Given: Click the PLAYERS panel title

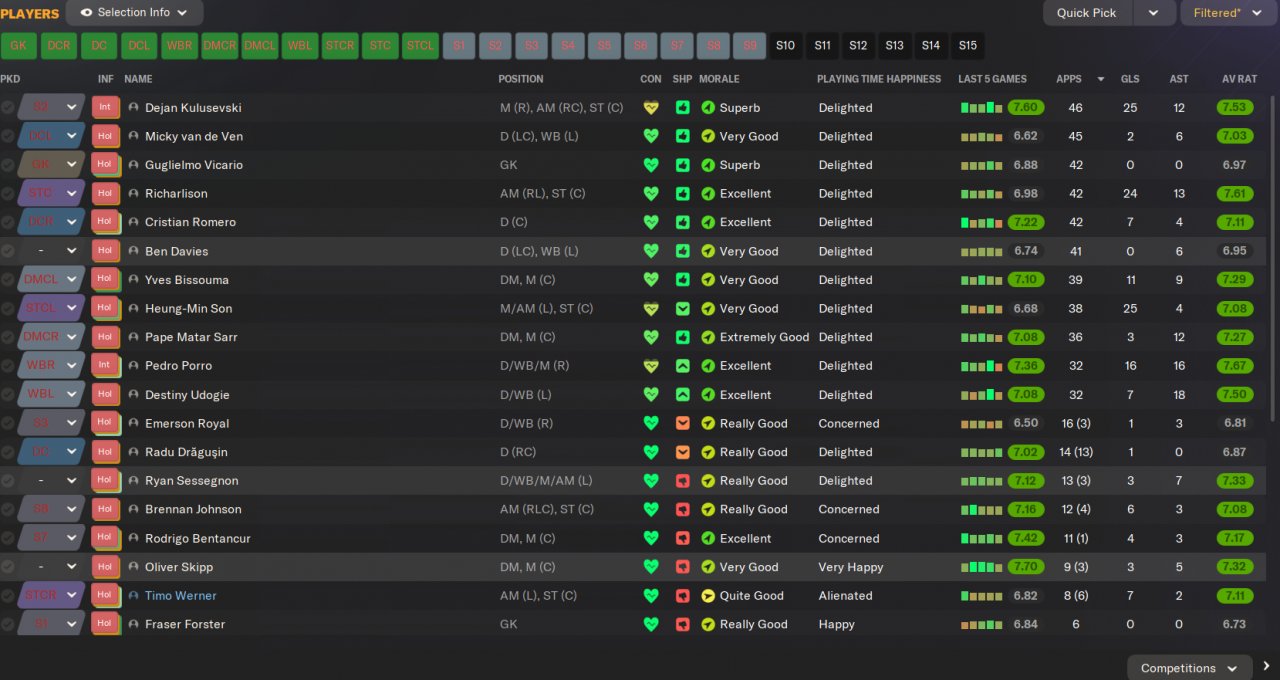Looking at the screenshot, I should click(x=30, y=14).
